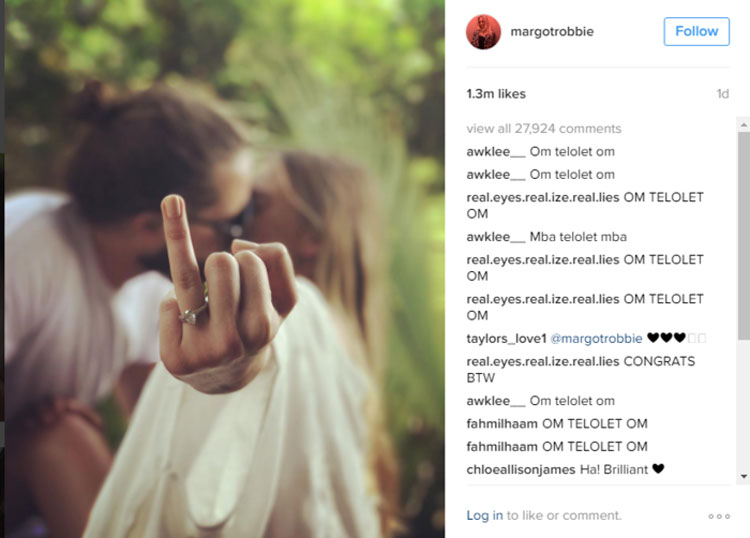Open the three-dot more options menu
Screen dimensions: 750x538
tap(719, 516)
